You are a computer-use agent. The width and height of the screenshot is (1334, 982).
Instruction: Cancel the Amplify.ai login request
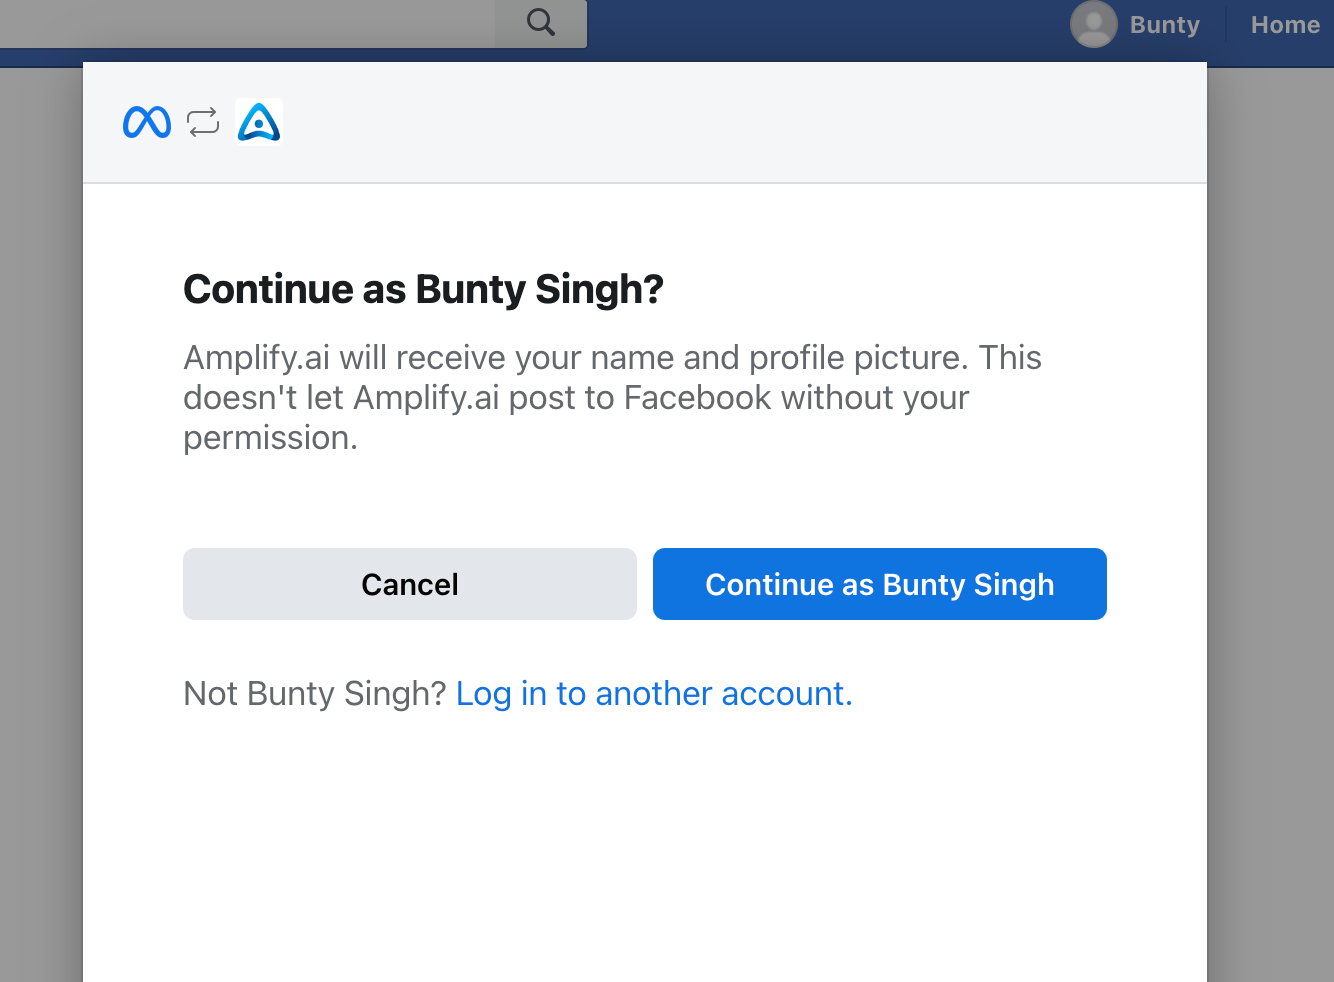pyautogui.click(x=410, y=584)
